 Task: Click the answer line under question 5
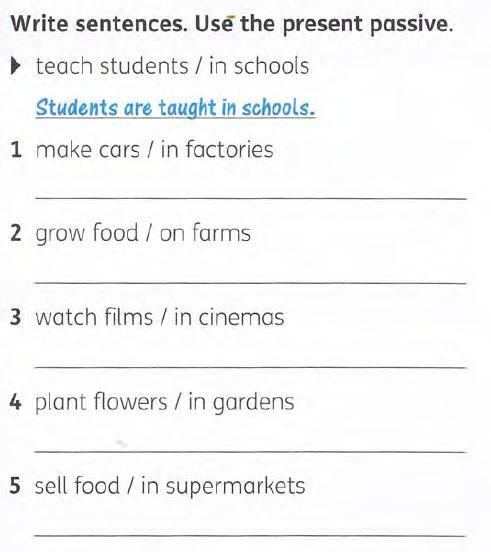(x=251, y=535)
